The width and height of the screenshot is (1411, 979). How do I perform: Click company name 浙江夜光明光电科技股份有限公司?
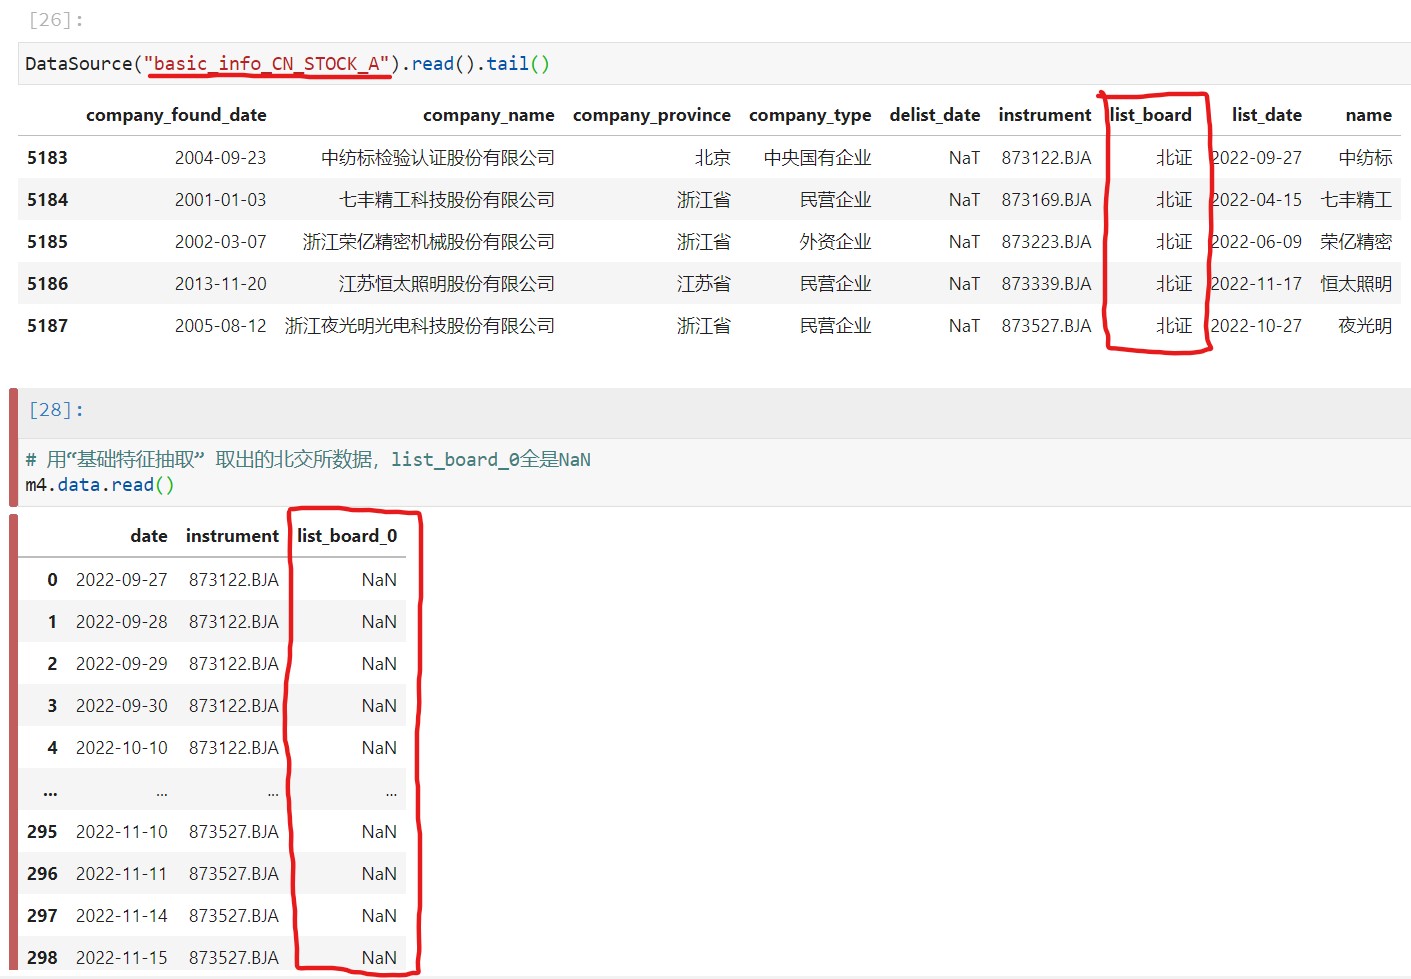pos(420,326)
